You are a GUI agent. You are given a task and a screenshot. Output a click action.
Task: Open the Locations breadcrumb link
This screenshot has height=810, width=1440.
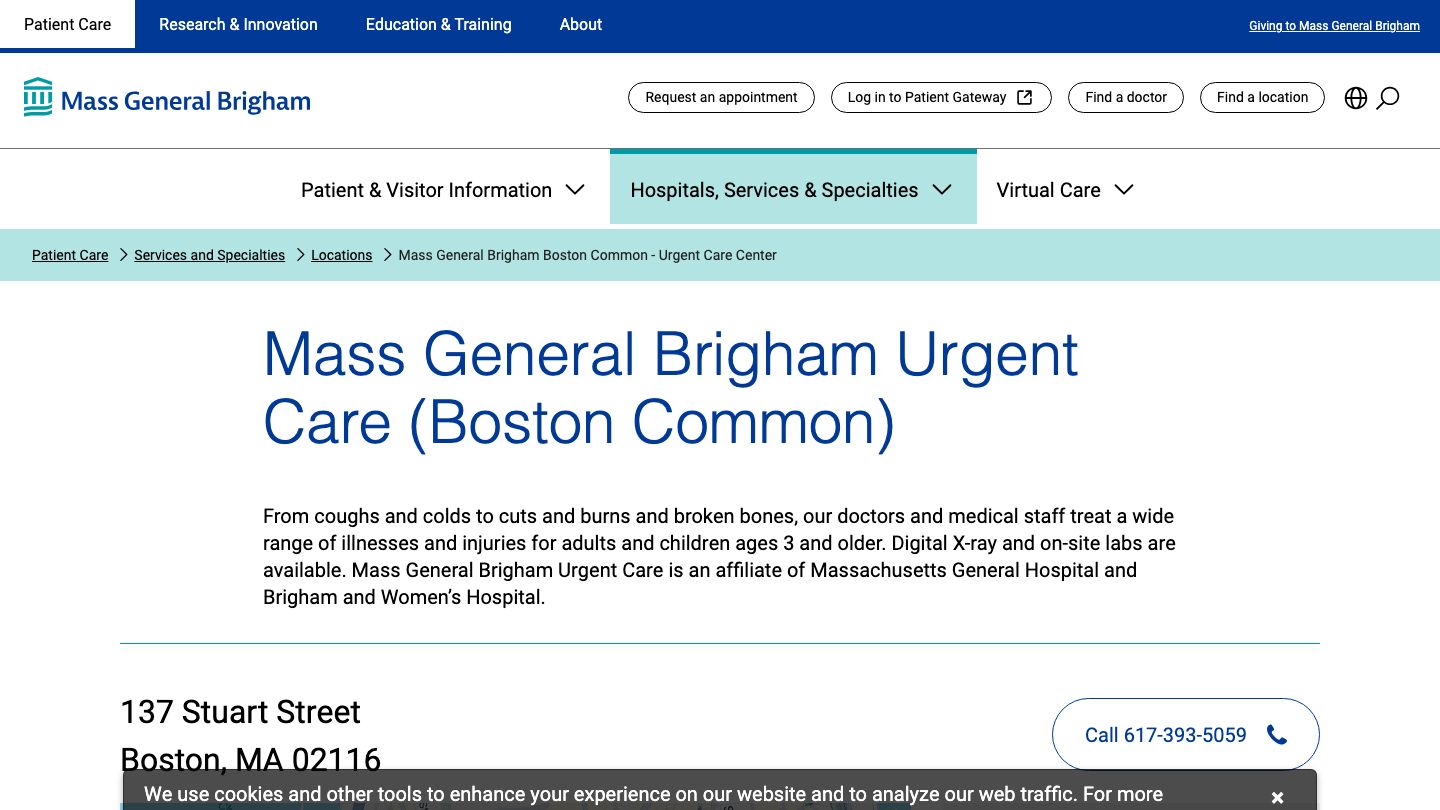[x=341, y=255]
